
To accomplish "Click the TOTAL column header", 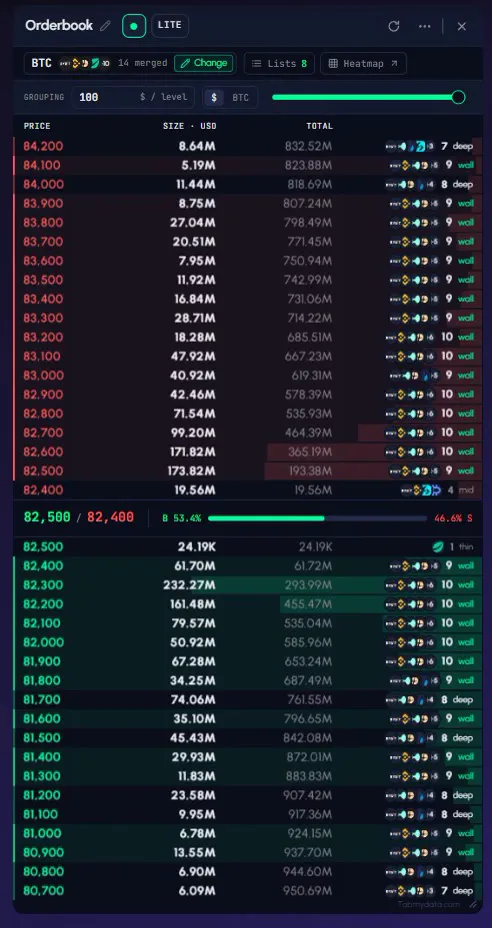I will 319,126.
